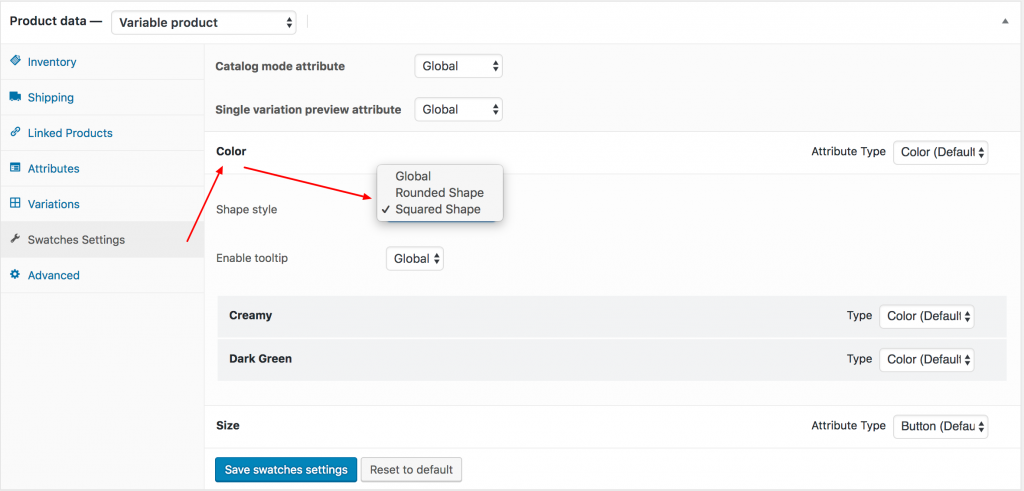Open Catalog mode attribute dropdown
Screen dimensions: 1024x491
click(x=458, y=67)
